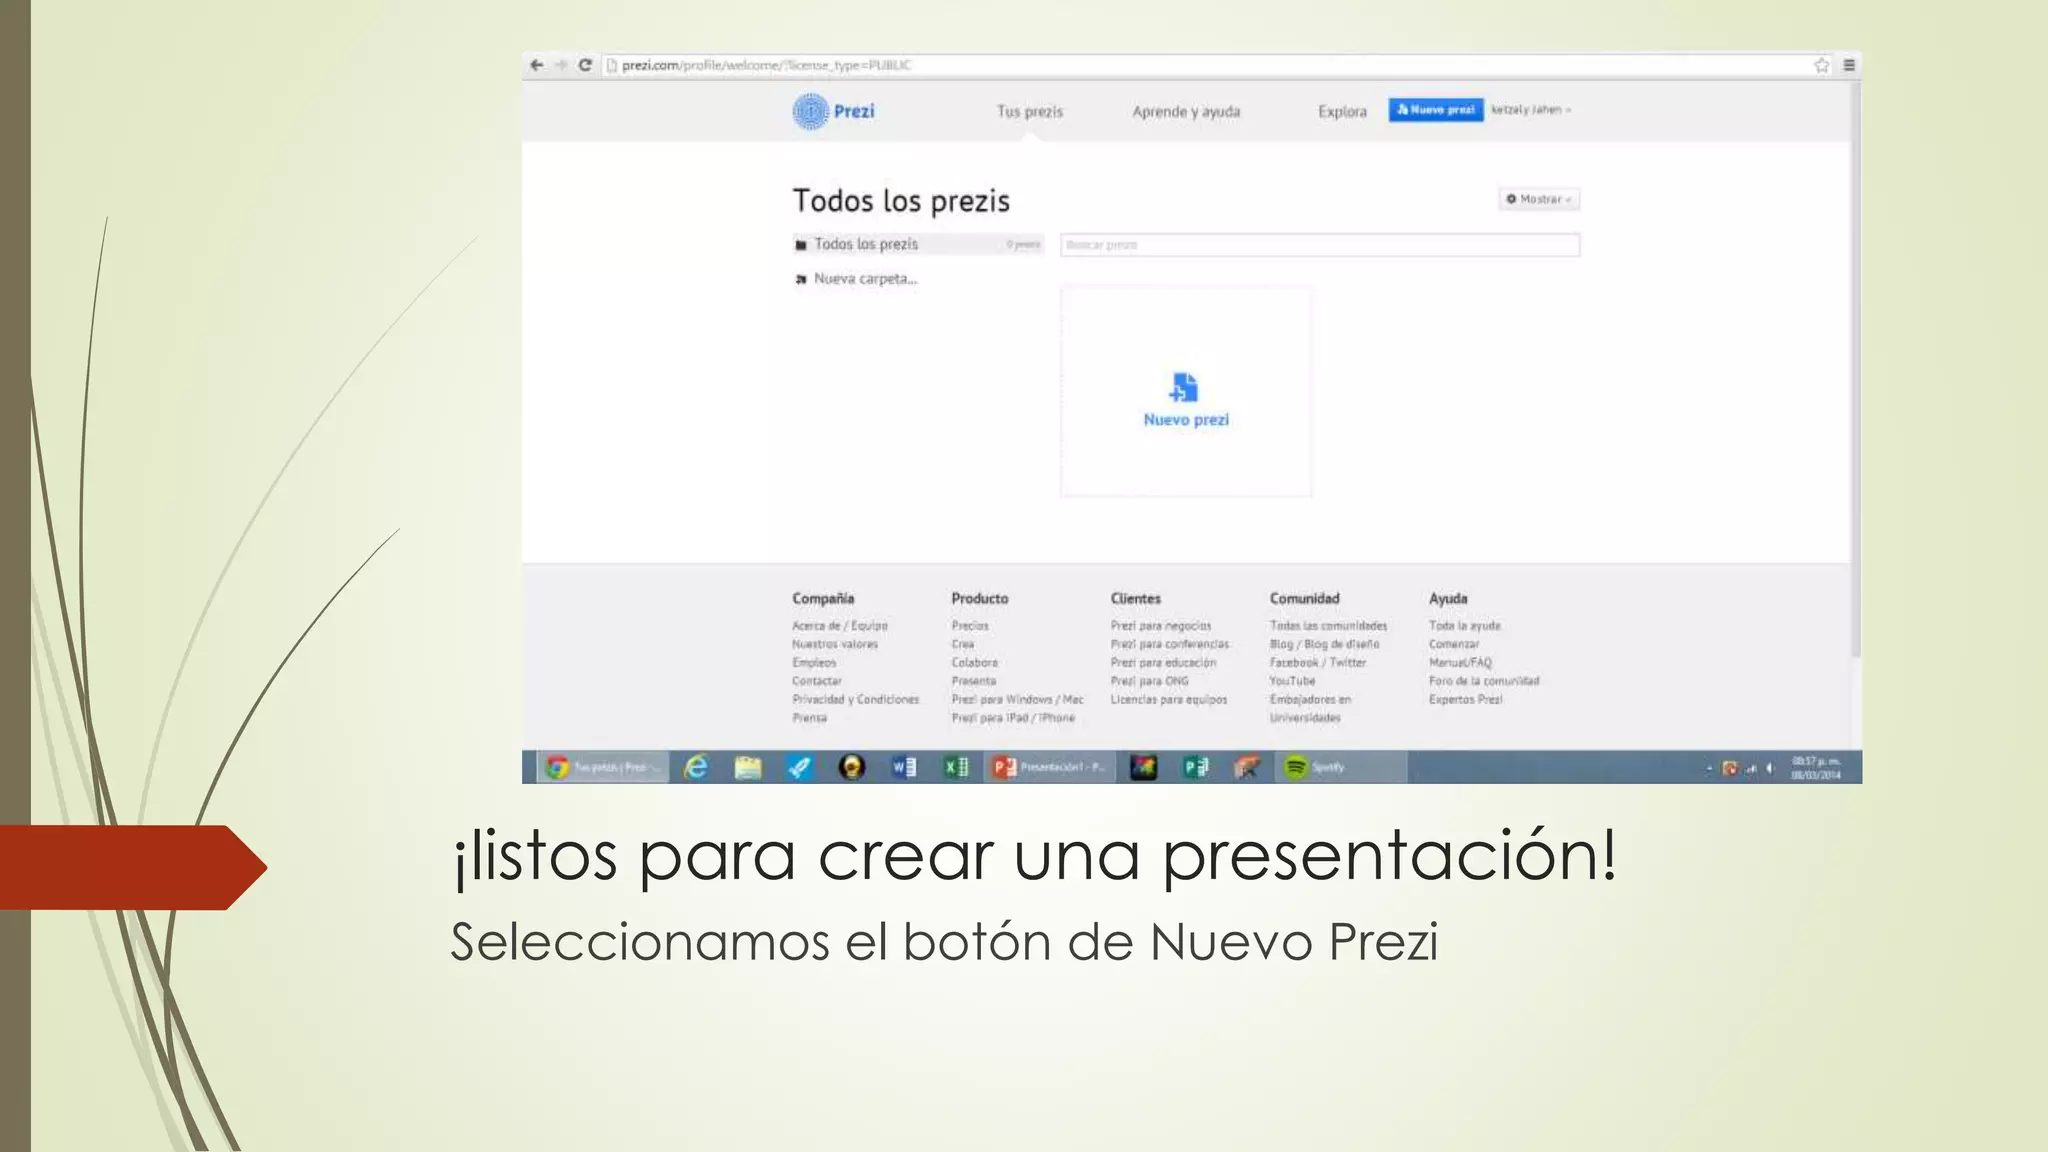Open the Toda la ayuda footer link
2048x1152 pixels.
coord(1464,626)
